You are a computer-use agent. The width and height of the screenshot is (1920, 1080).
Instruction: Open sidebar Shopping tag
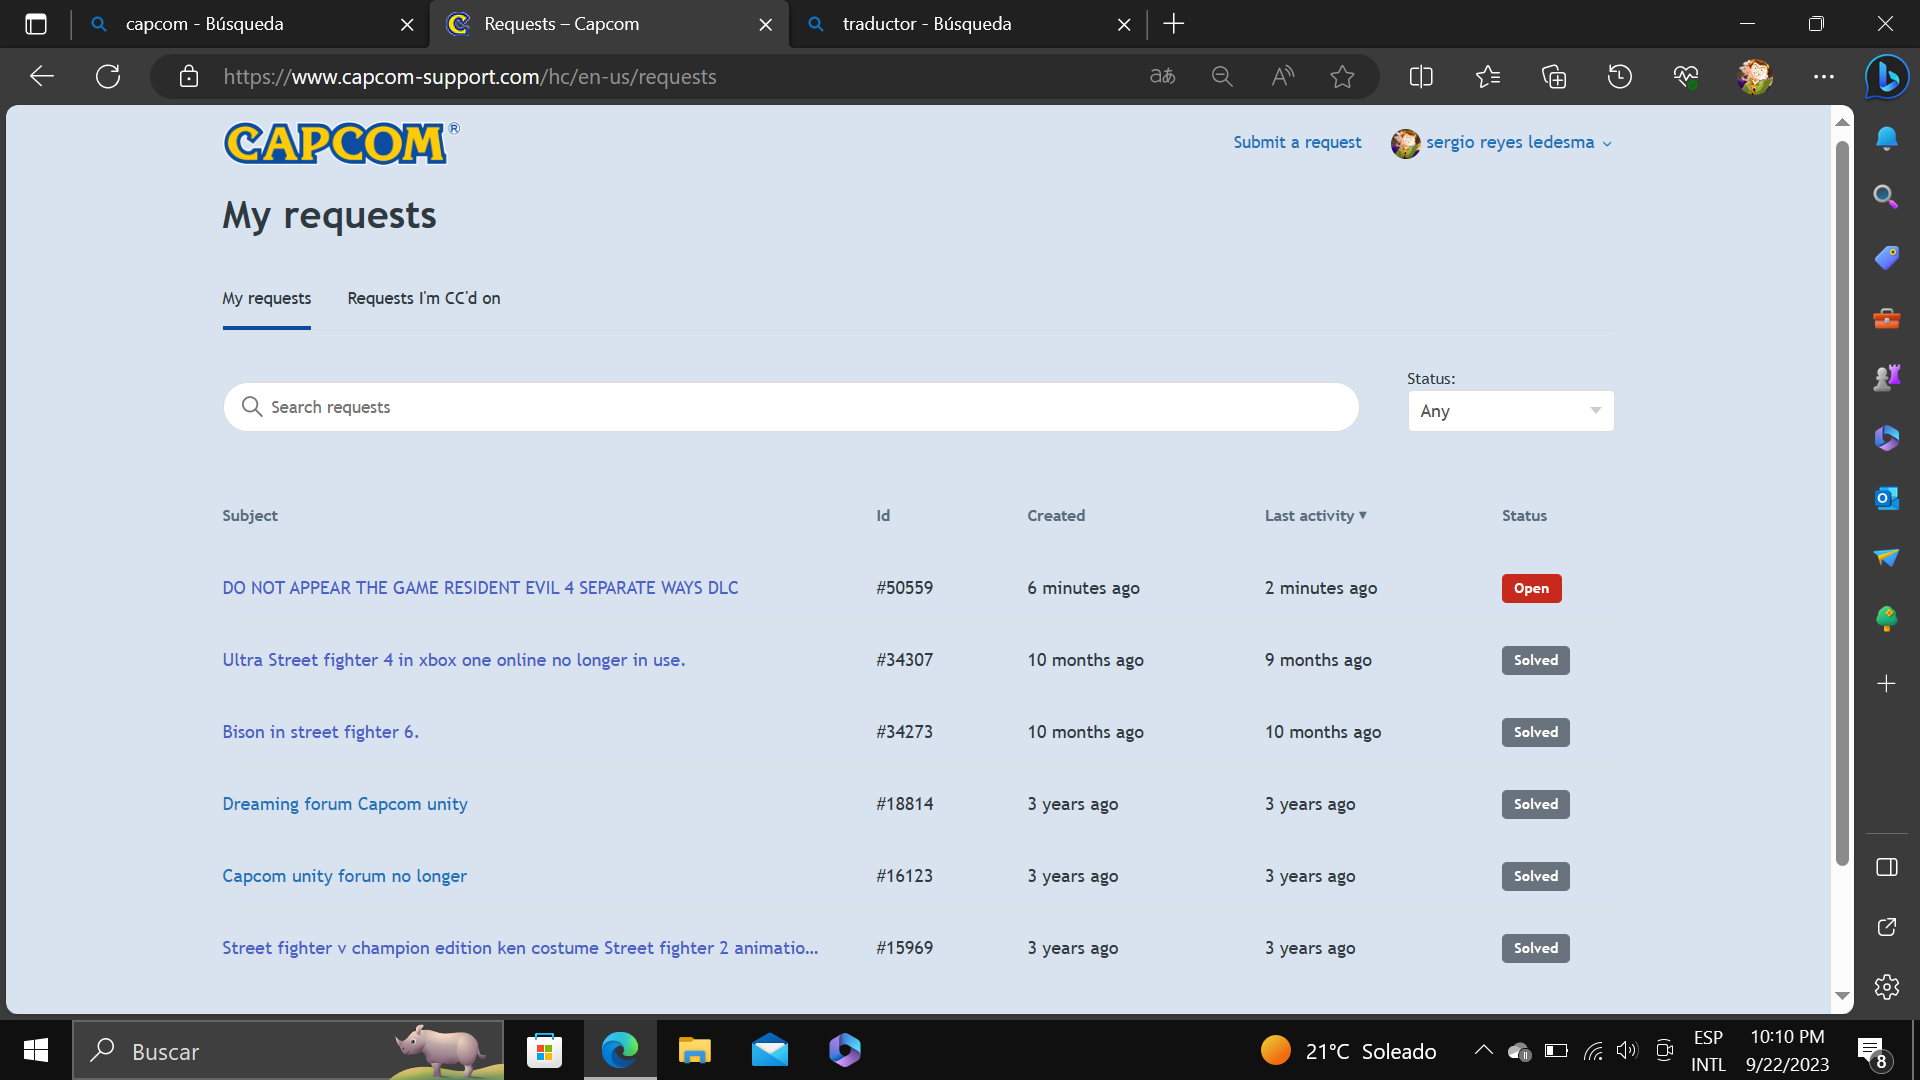1887,258
